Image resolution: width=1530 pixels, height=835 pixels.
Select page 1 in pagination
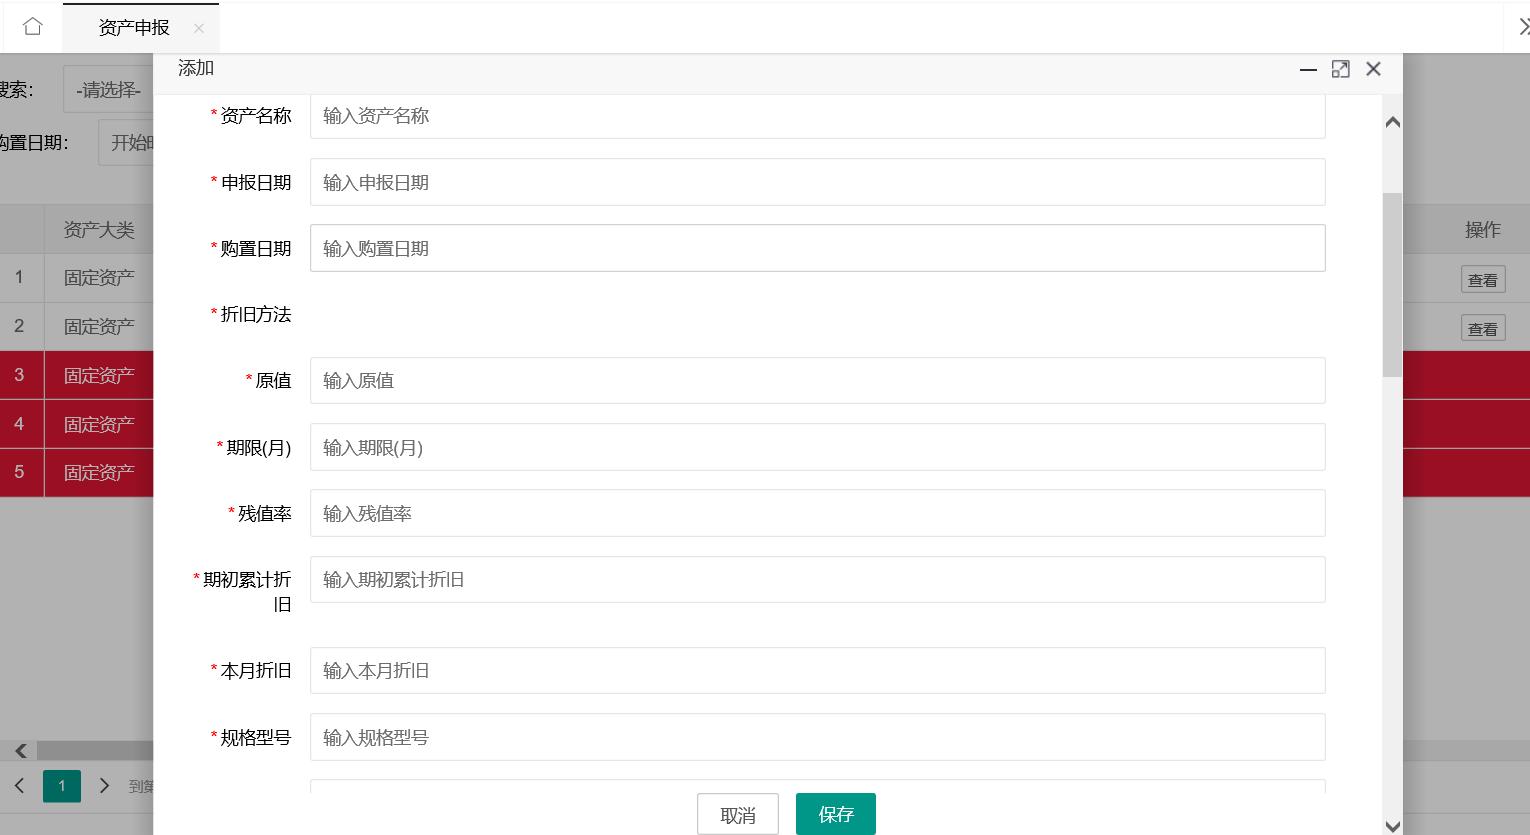61,786
